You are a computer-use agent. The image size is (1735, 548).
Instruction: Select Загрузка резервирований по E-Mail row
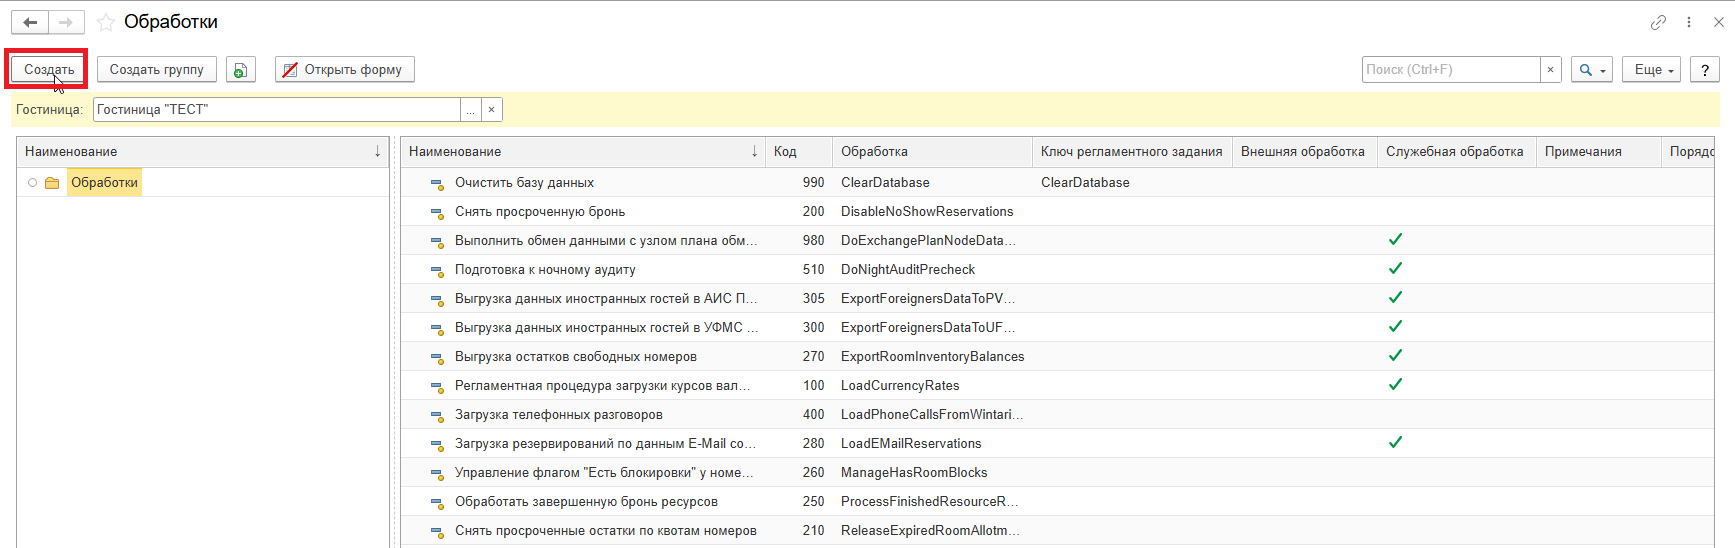(x=1057, y=443)
